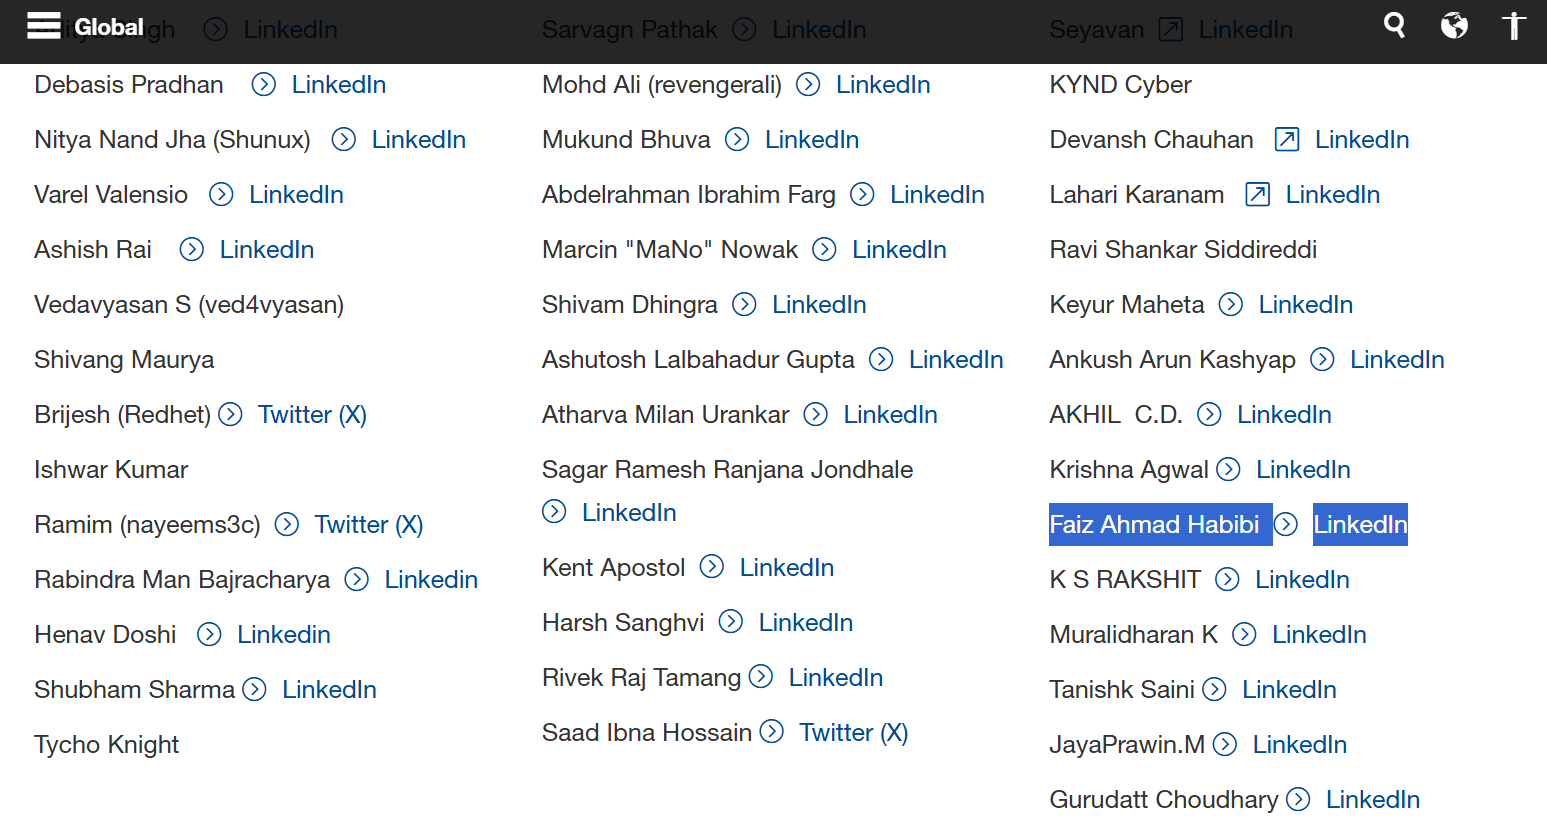Click the external-link icon beside Lahari Karanam

tap(1258, 195)
